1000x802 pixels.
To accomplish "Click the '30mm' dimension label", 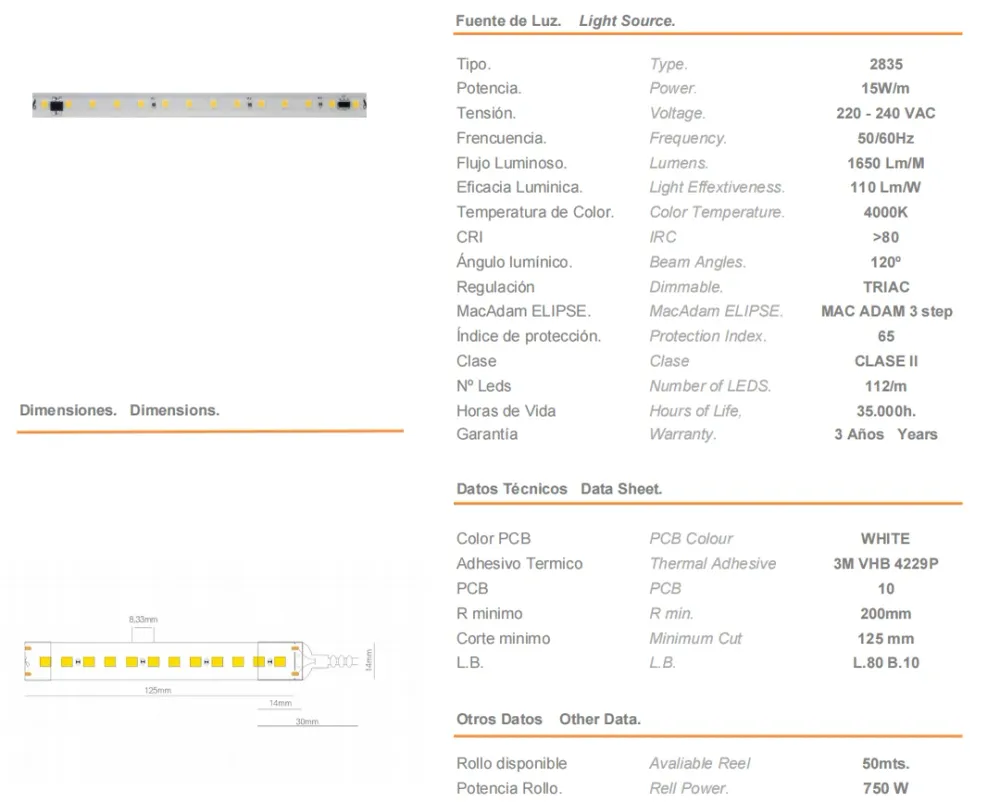I will point(307,721).
